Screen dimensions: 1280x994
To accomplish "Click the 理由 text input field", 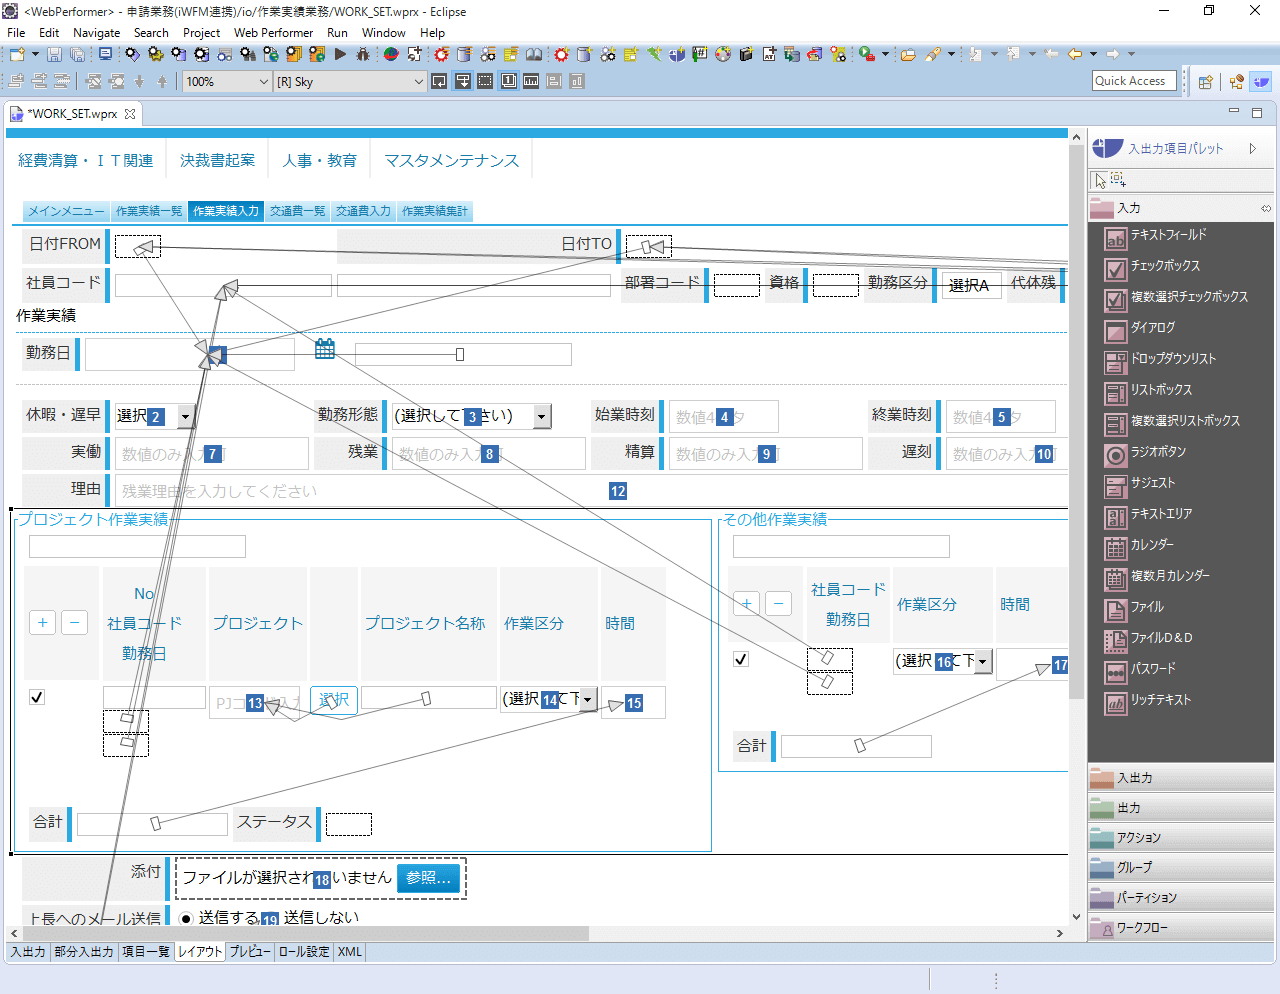I will pyautogui.click(x=592, y=491).
